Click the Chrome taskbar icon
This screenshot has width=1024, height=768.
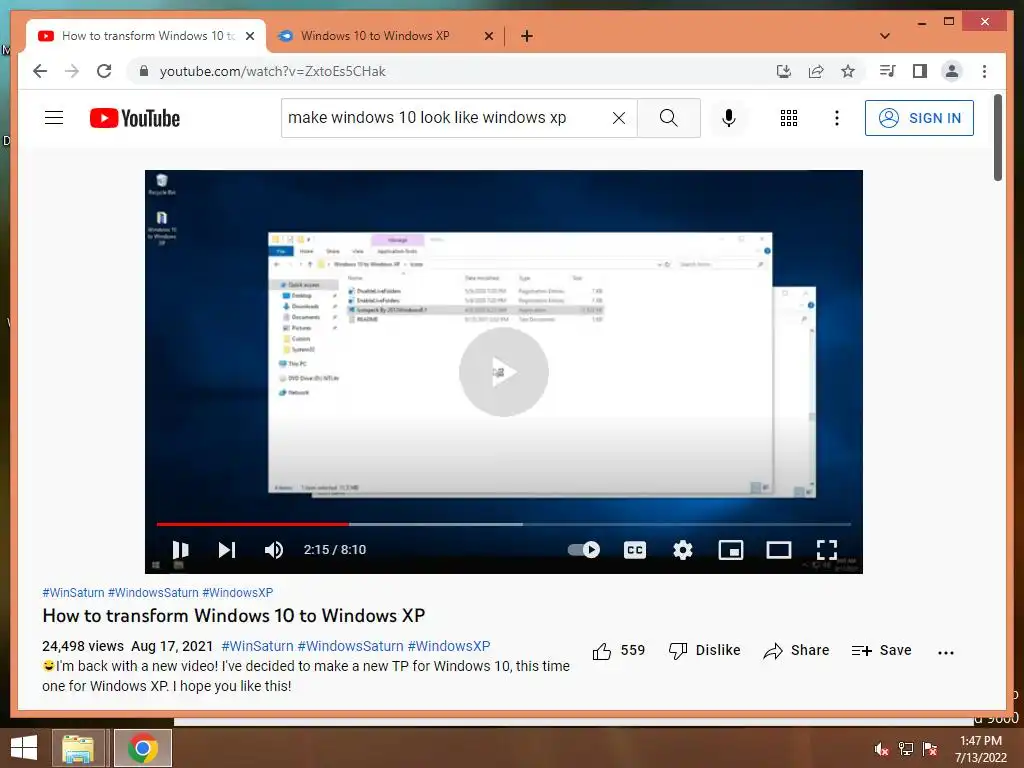click(143, 748)
